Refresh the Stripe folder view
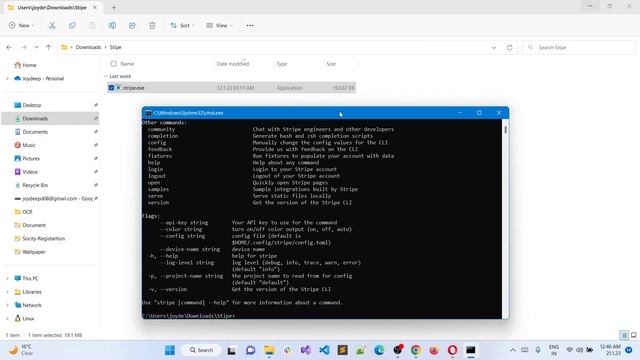 509,47
